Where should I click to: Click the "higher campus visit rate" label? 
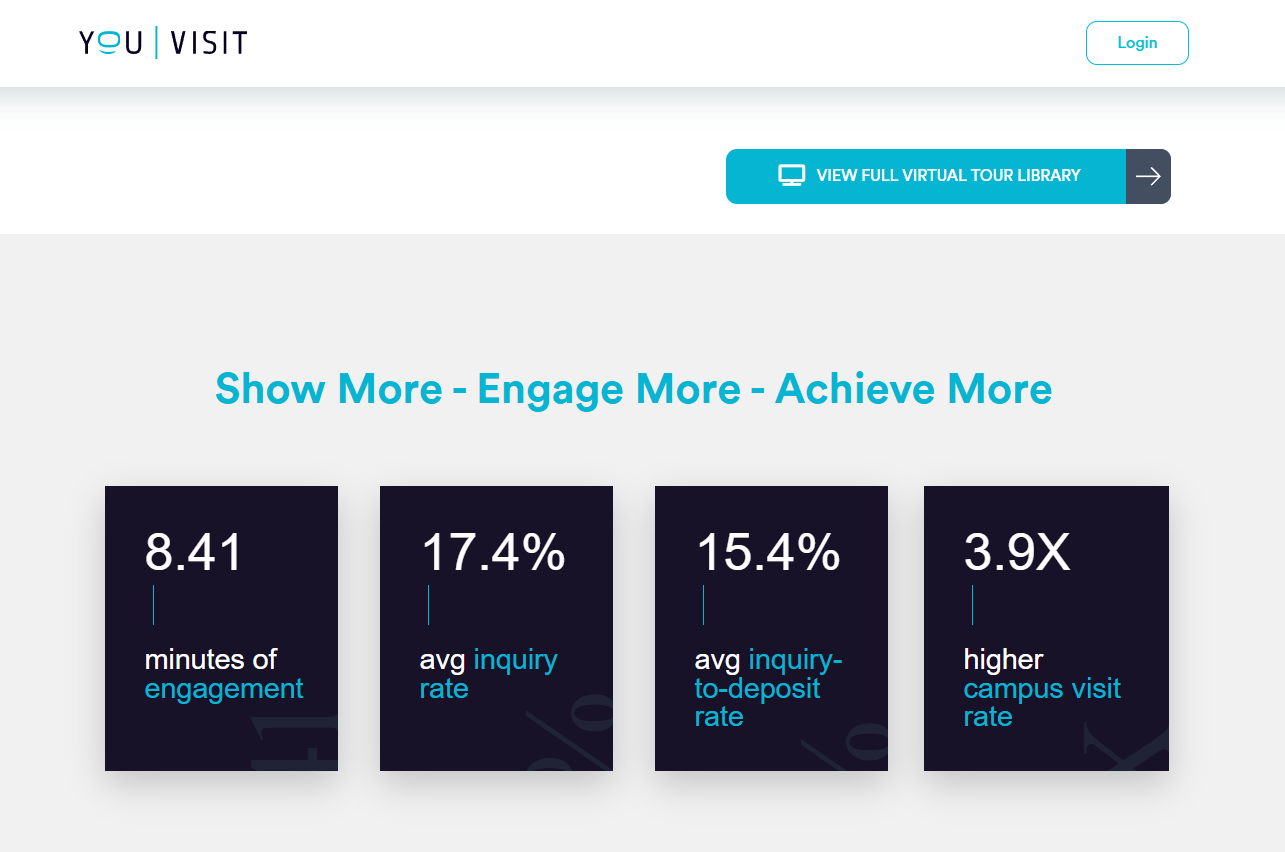(x=1042, y=688)
